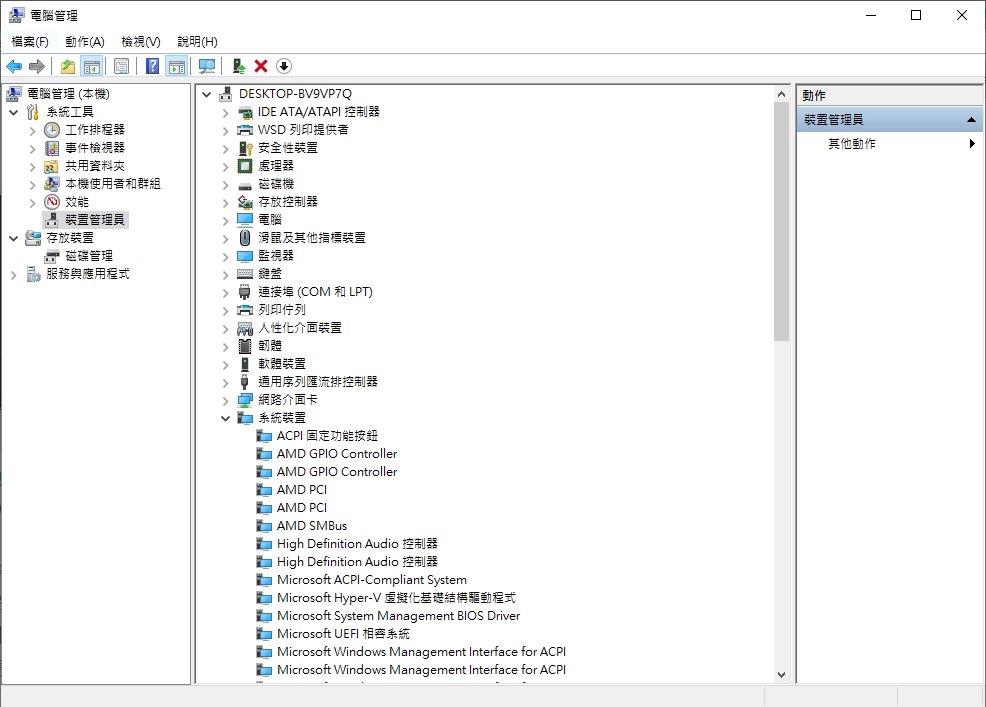Open the 檢視(V) menu
This screenshot has width=986, height=707.
[141, 42]
